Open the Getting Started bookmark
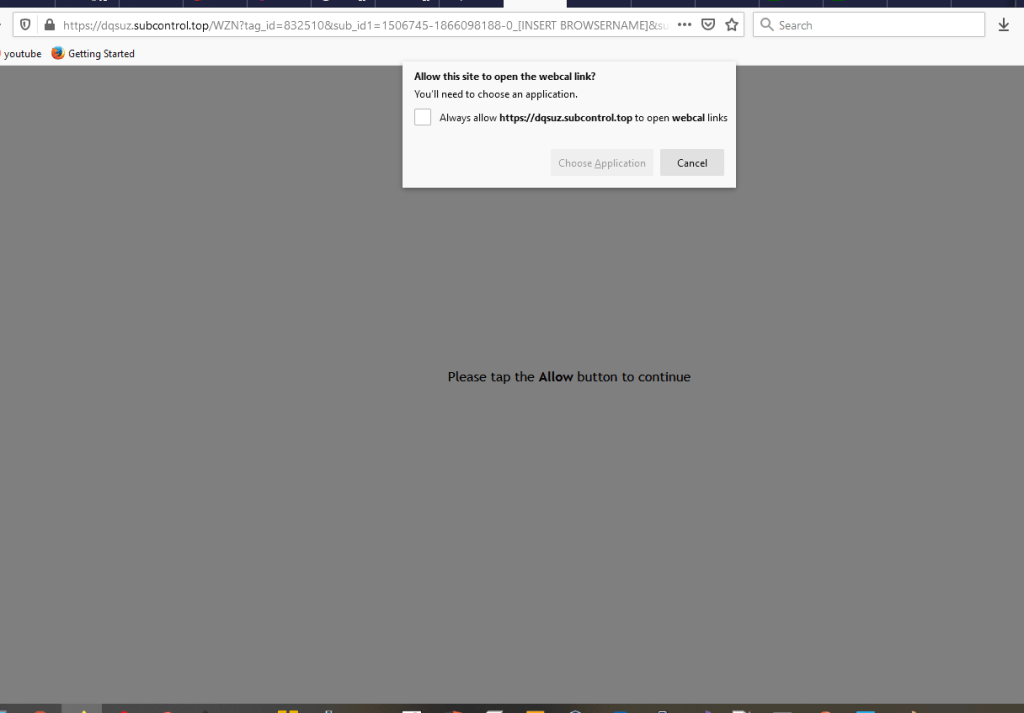This screenshot has width=1024, height=713. [100, 54]
